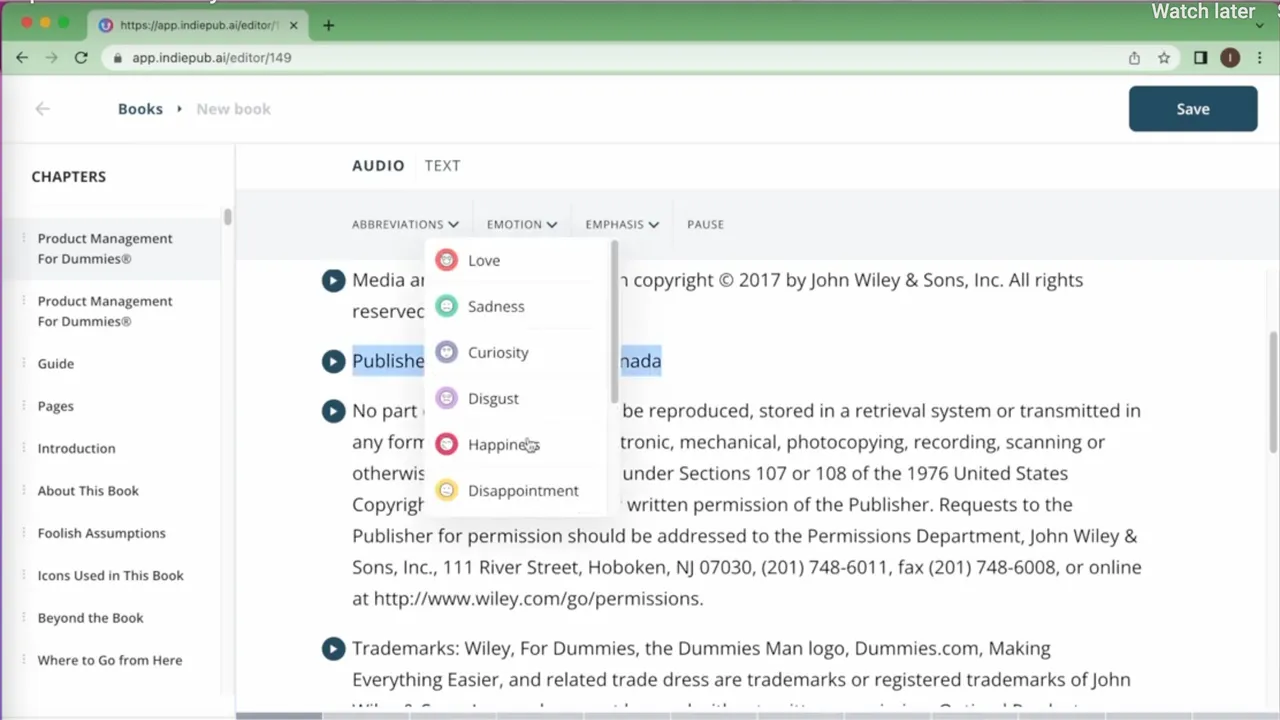Close the indiepub editor tab
Image resolution: width=1280 pixels, height=720 pixels.
tap(293, 25)
